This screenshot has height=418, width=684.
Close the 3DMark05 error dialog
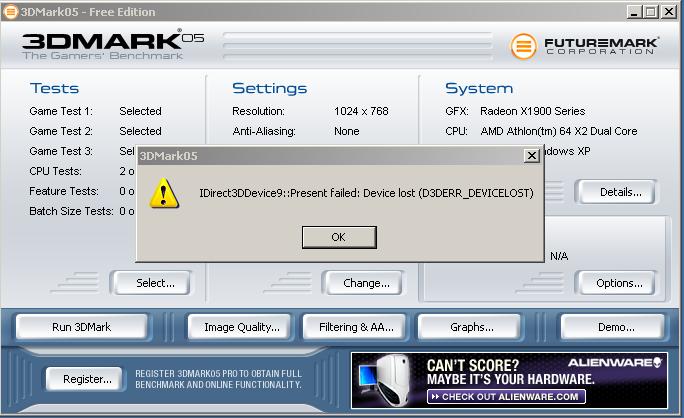(x=531, y=155)
